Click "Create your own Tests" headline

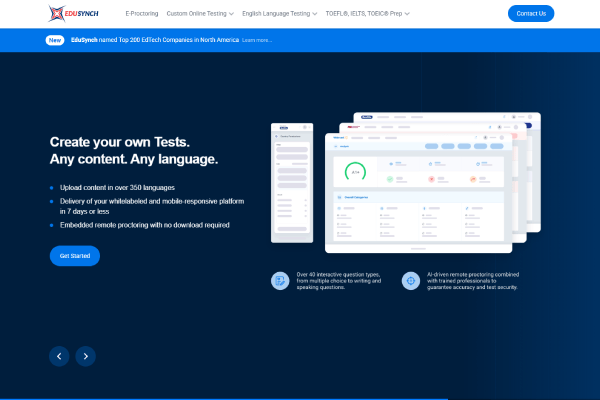coord(120,142)
